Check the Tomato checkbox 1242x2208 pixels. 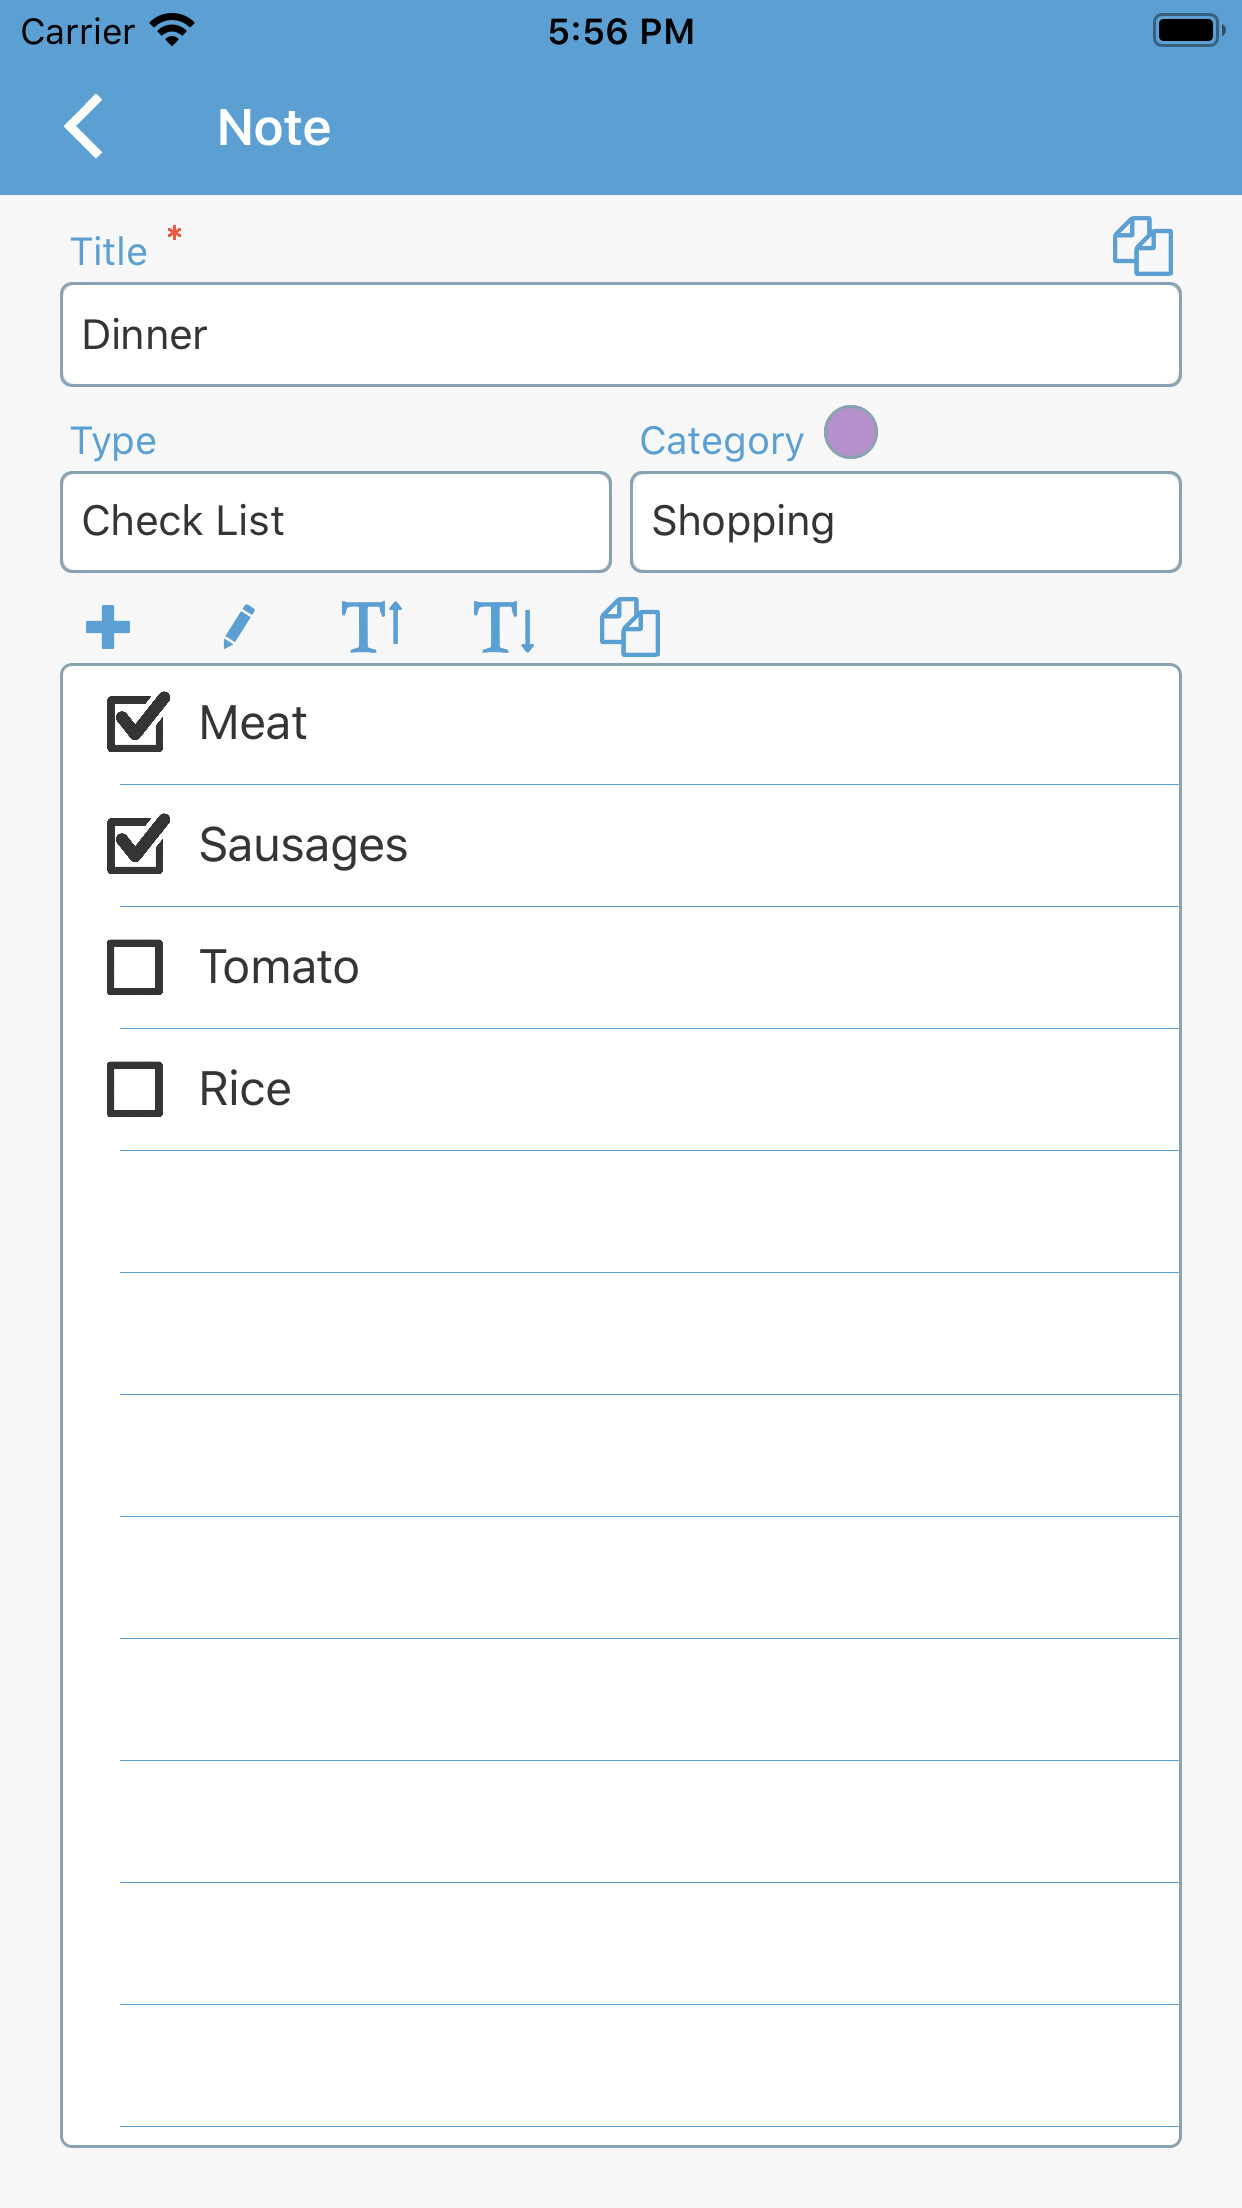pos(136,967)
